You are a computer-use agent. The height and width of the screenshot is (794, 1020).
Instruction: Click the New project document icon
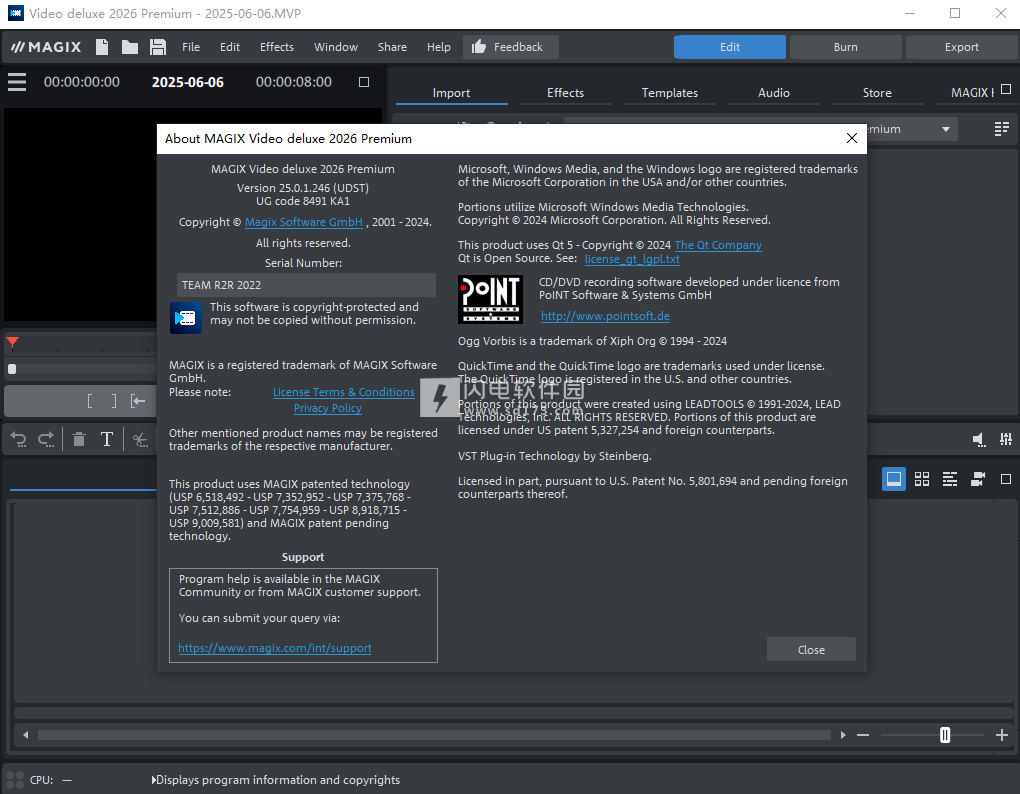coord(101,47)
